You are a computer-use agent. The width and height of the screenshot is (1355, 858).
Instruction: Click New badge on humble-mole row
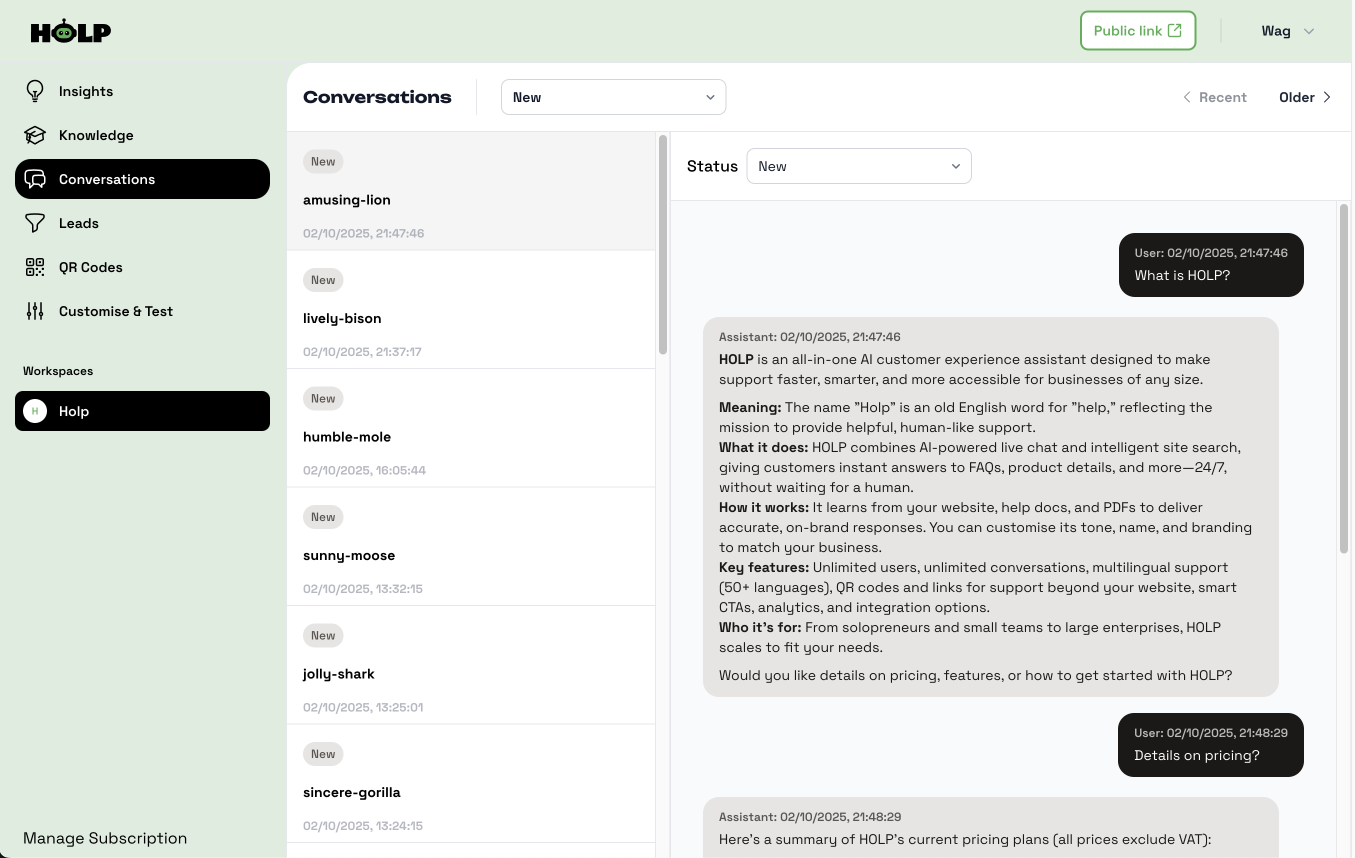[323, 398]
